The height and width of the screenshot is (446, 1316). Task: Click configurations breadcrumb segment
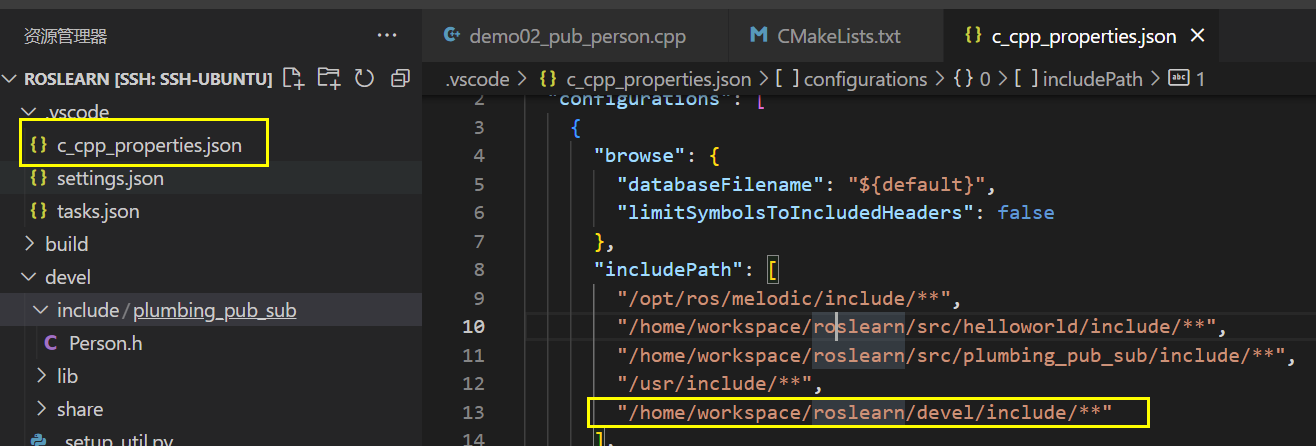point(865,79)
